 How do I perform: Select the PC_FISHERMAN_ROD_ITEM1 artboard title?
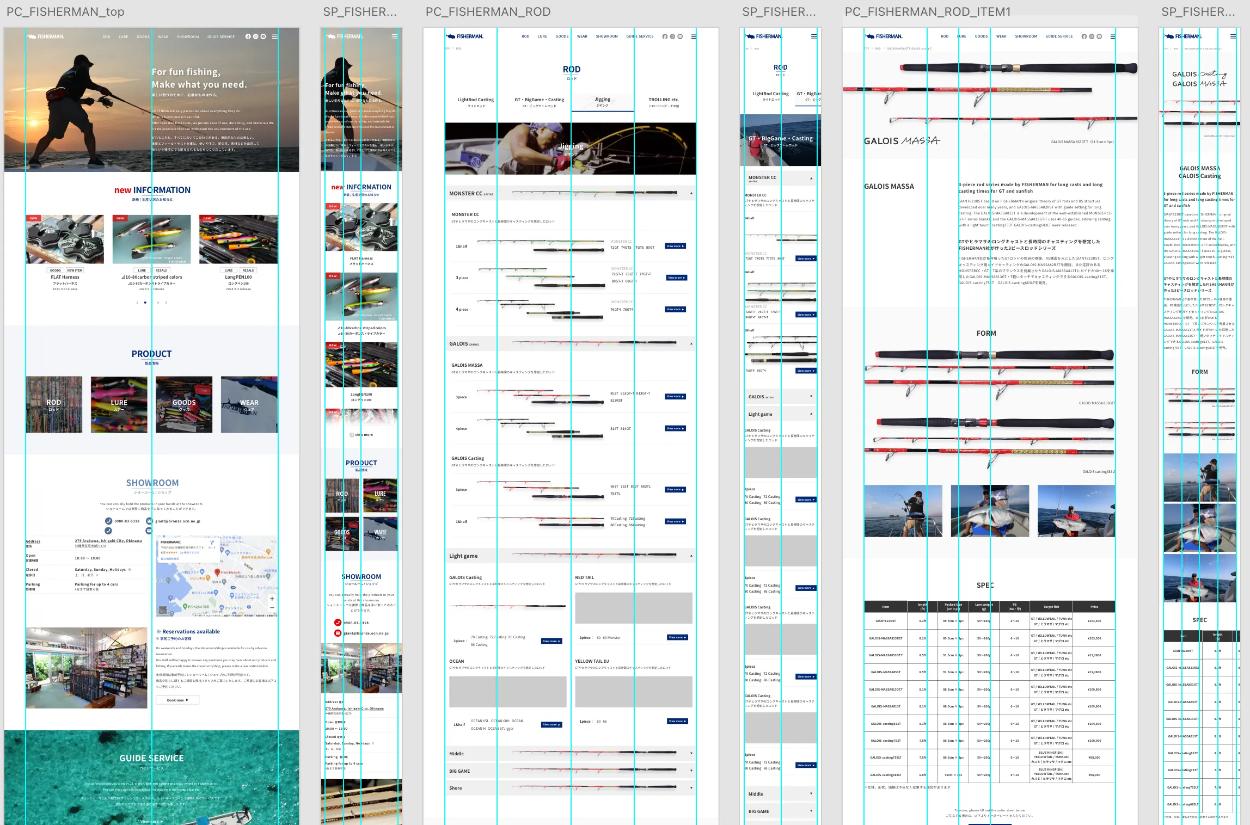tap(927, 12)
